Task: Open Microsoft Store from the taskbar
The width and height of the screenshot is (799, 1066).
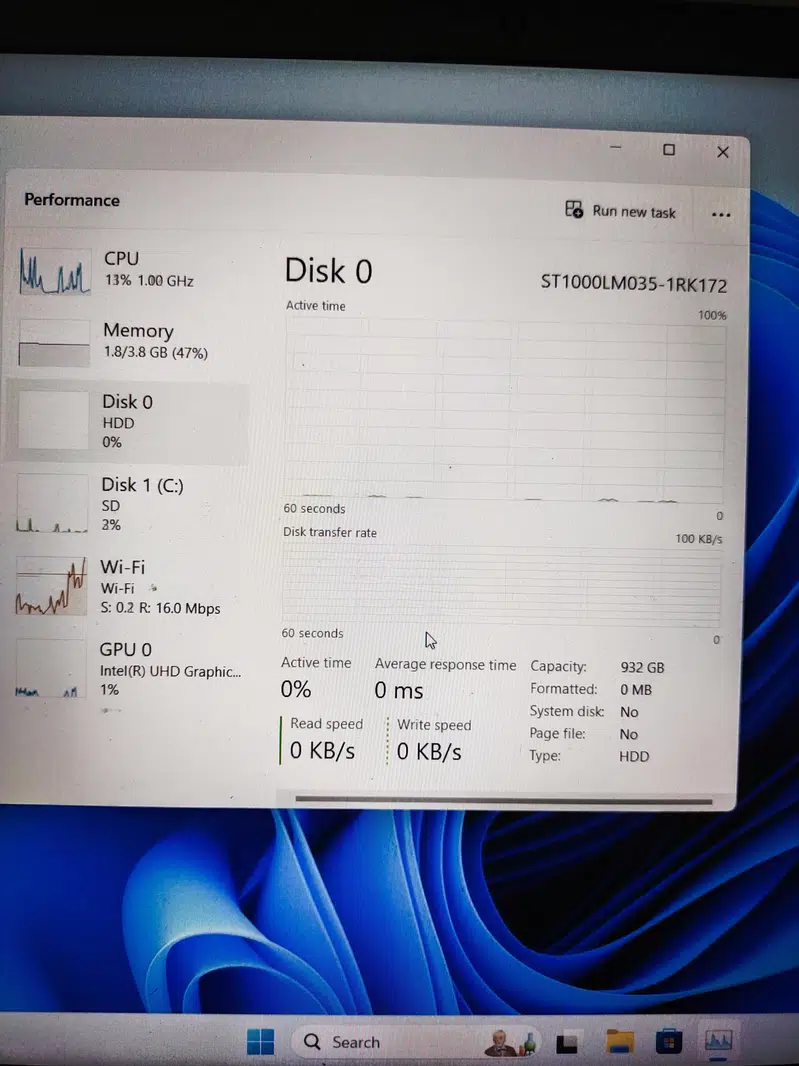Action: pos(668,1042)
